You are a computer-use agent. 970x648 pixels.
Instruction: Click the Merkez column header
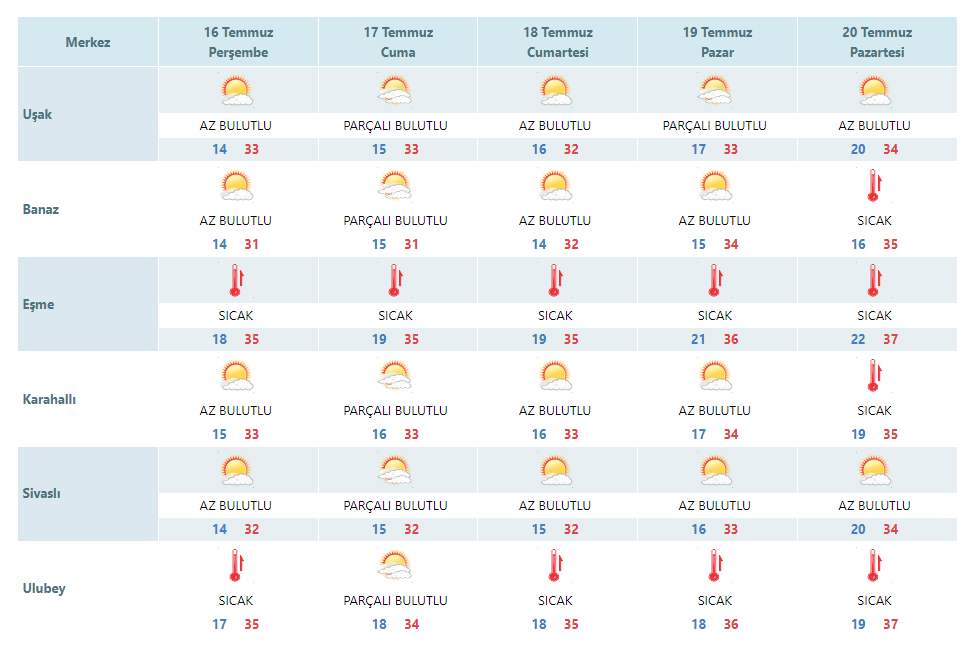88,42
